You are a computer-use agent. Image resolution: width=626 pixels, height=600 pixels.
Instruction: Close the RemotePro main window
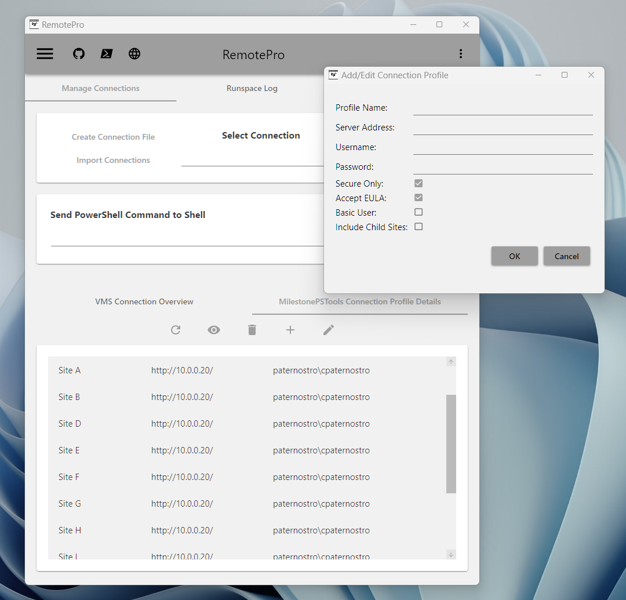tap(466, 24)
